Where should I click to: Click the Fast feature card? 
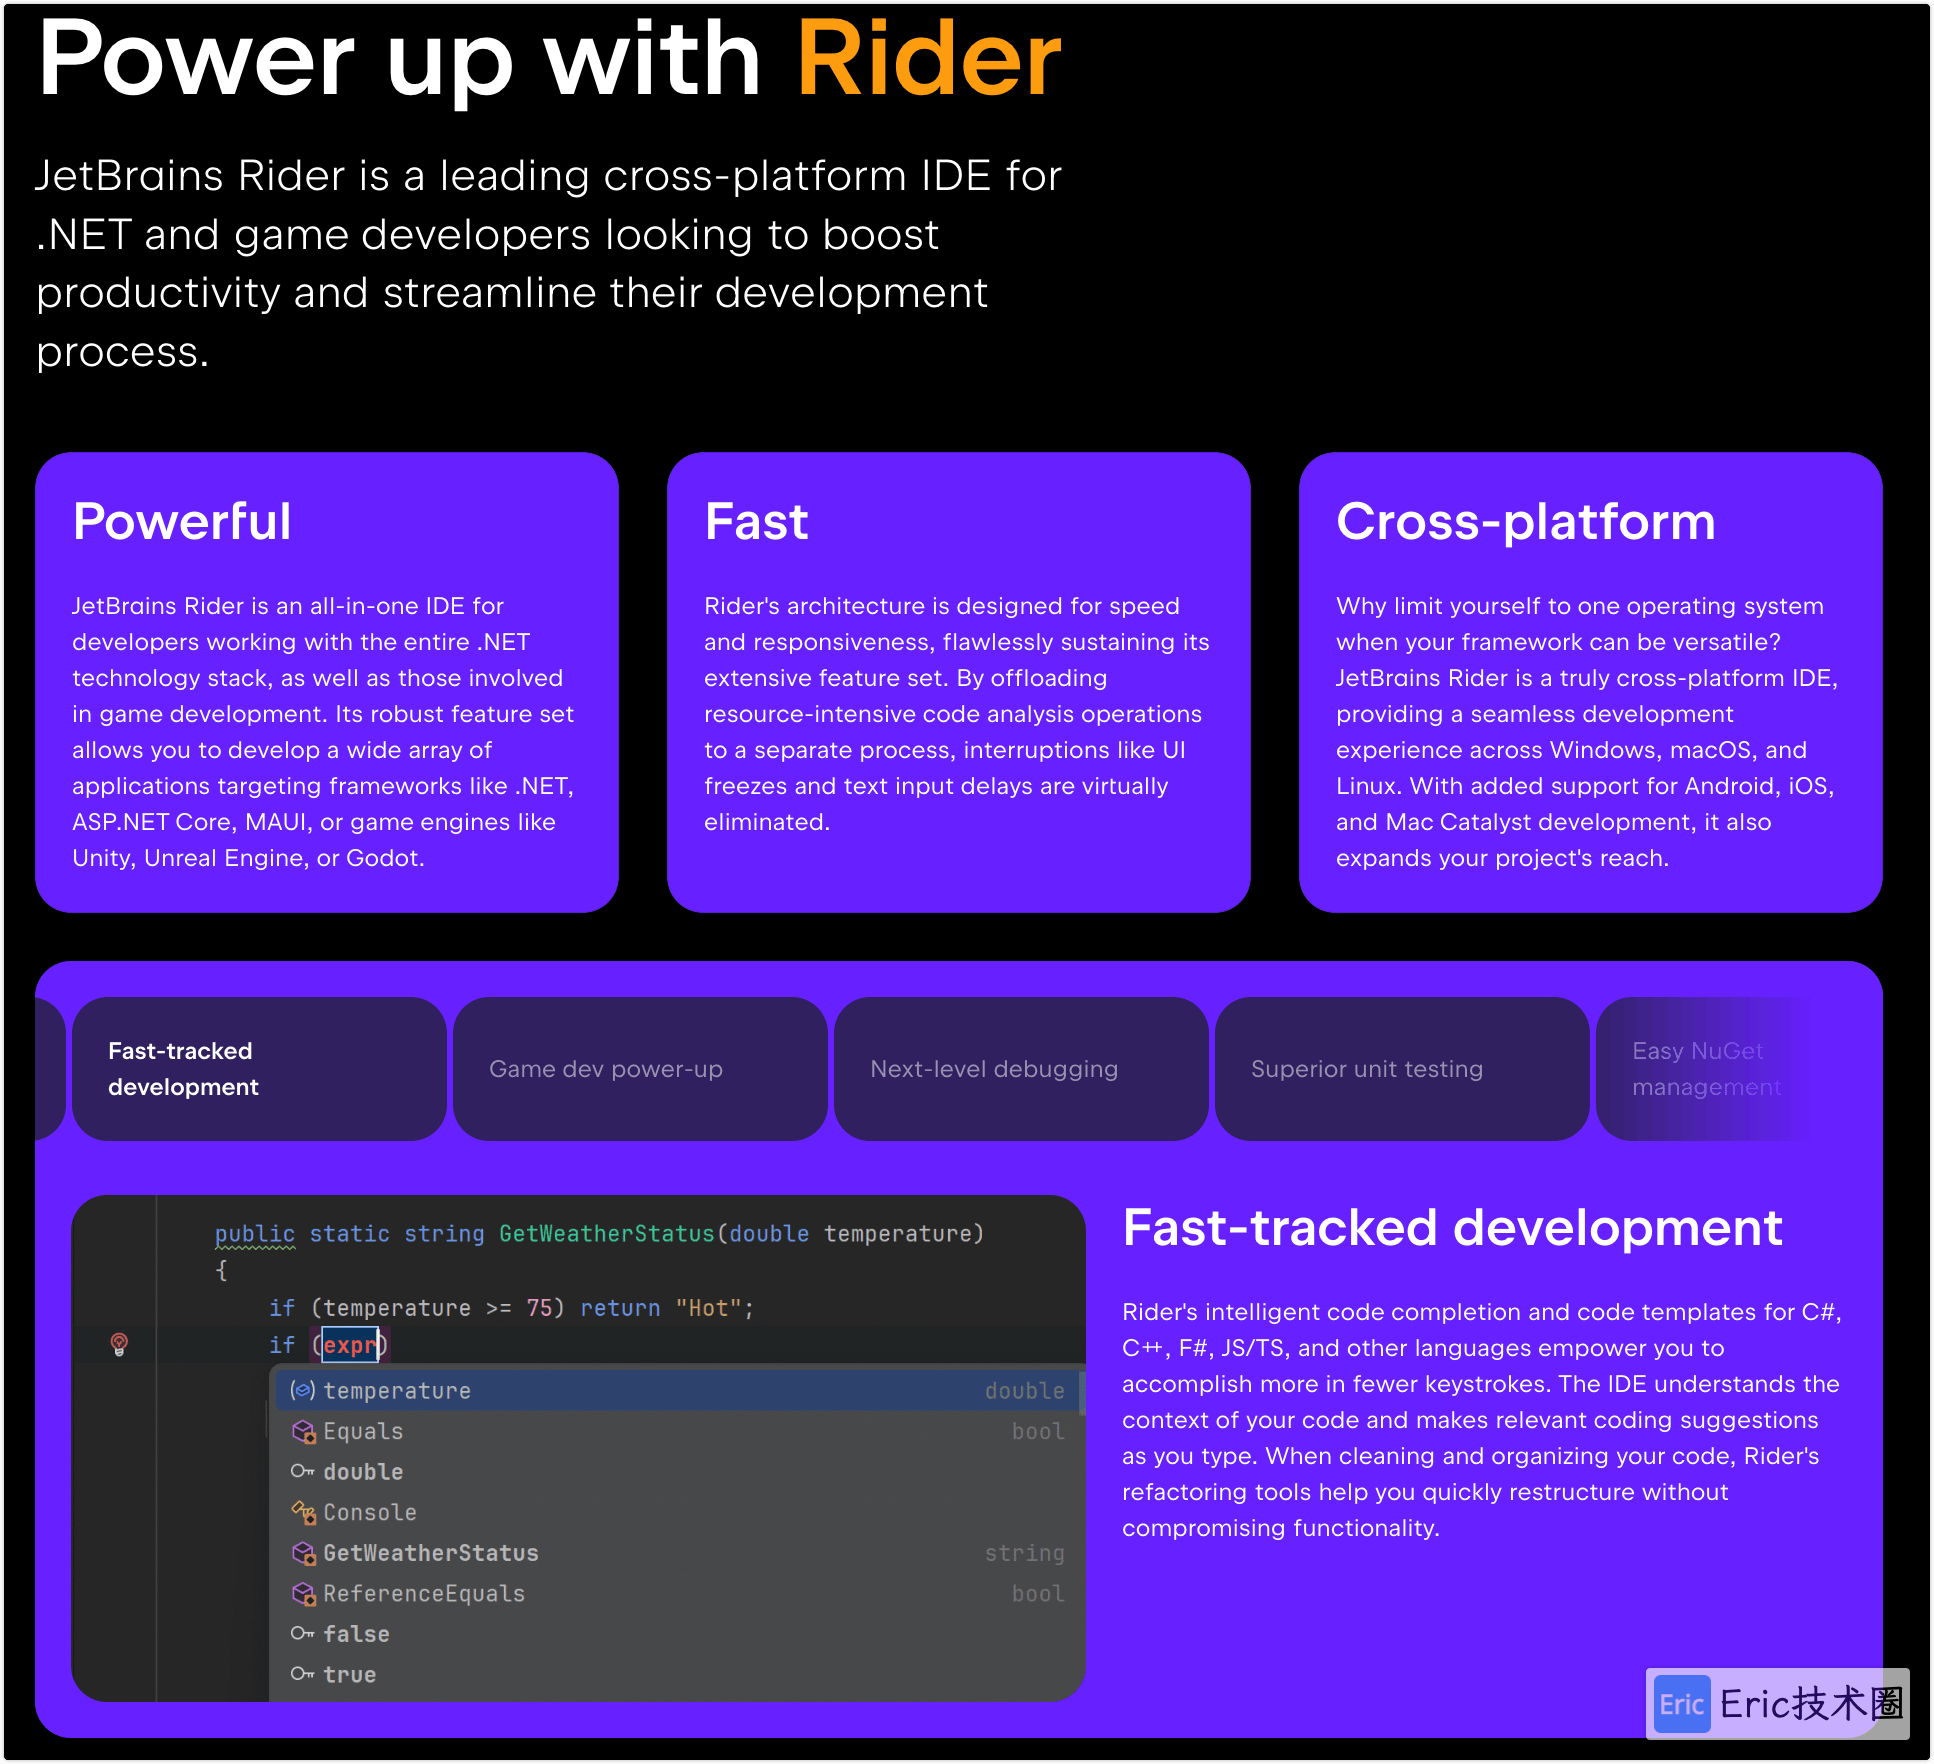(959, 682)
